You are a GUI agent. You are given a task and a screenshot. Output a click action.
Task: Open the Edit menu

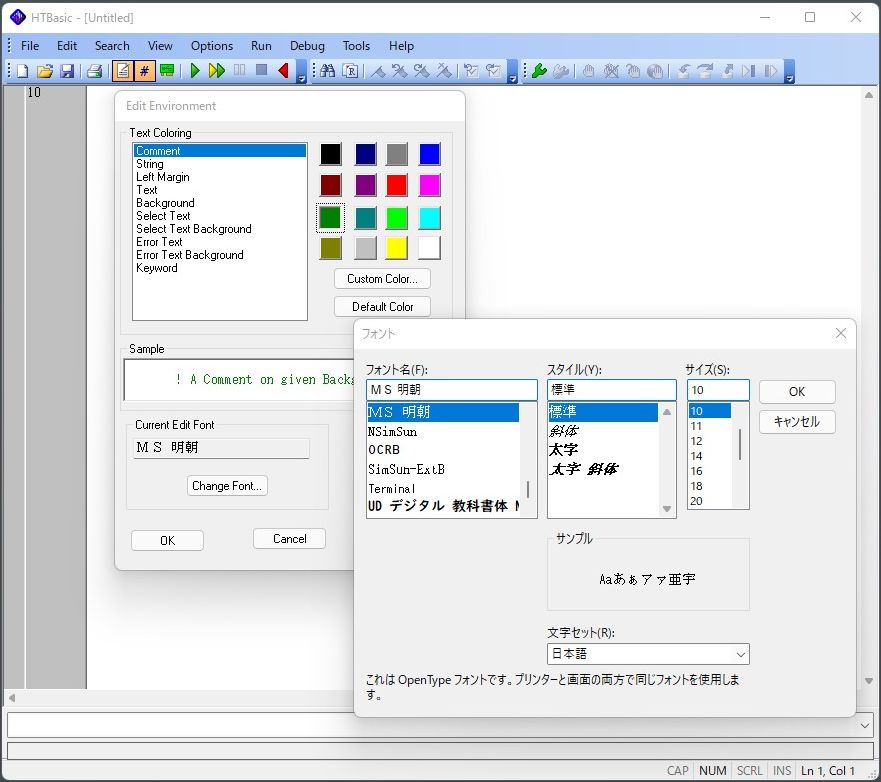[67, 46]
